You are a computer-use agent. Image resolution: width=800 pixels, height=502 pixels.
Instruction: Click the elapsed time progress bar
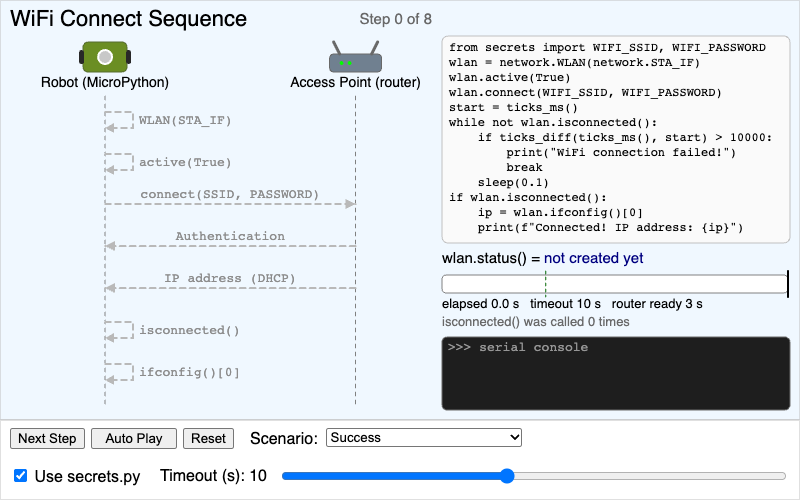pyautogui.click(x=615, y=284)
